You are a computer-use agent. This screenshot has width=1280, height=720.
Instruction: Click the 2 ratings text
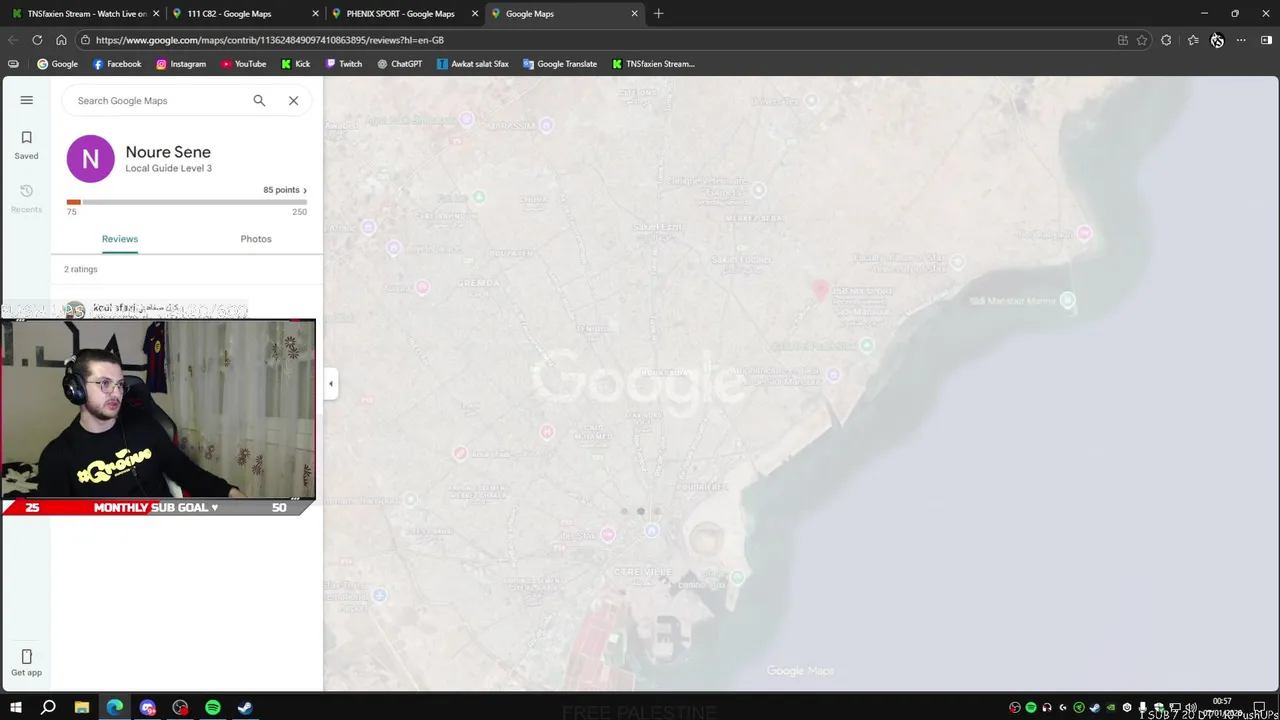click(x=81, y=269)
